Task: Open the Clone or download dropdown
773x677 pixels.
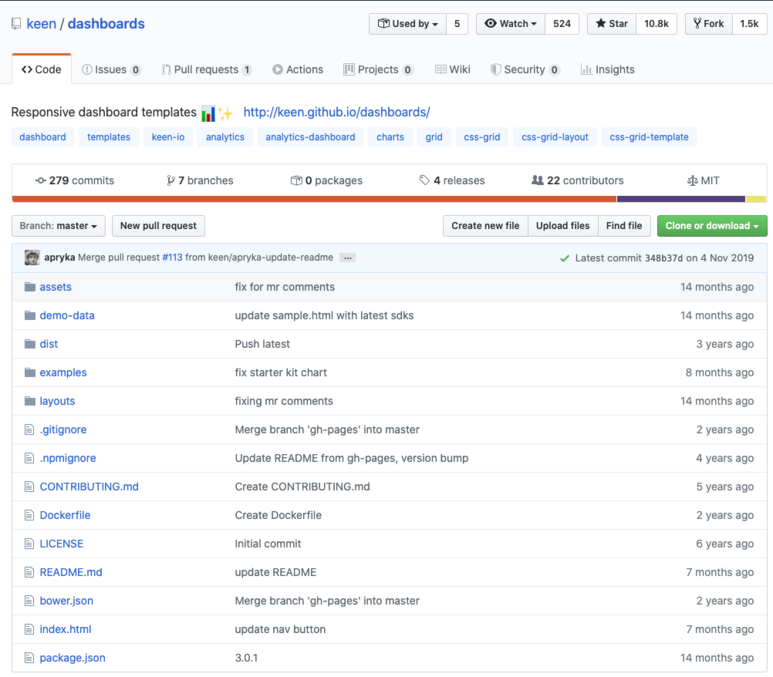Action: (x=712, y=226)
